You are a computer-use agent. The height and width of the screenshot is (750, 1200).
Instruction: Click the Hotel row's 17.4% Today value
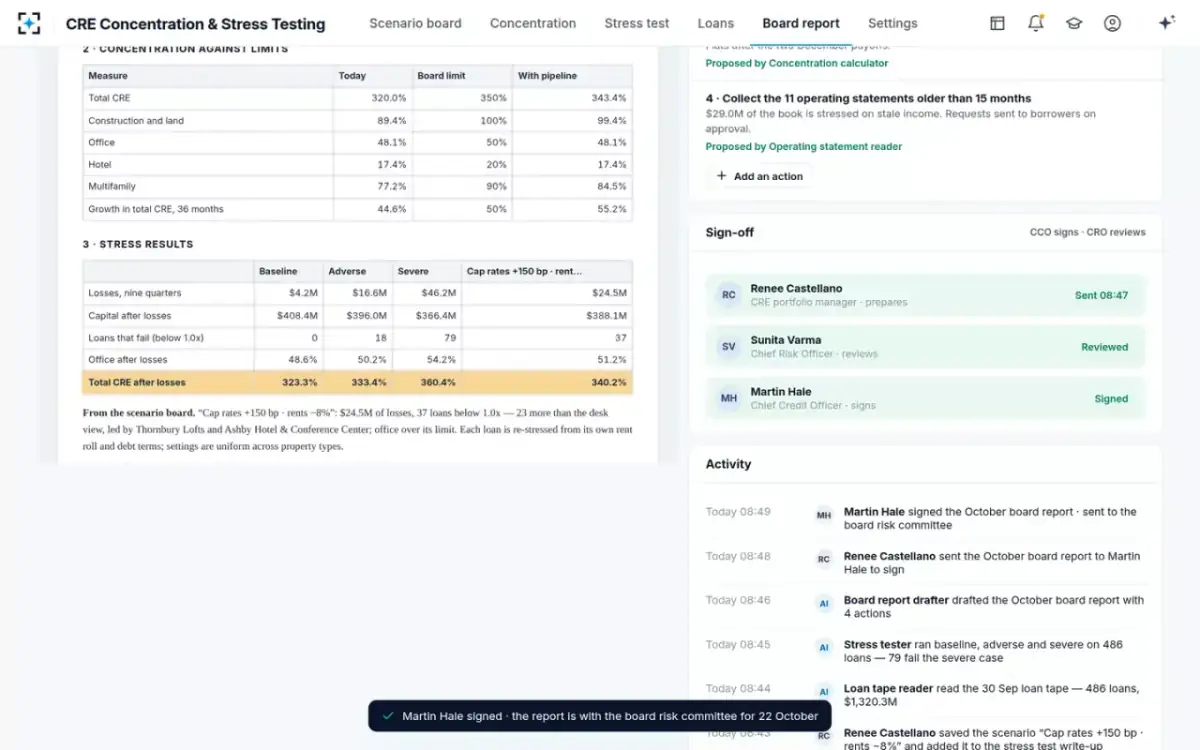coord(392,164)
